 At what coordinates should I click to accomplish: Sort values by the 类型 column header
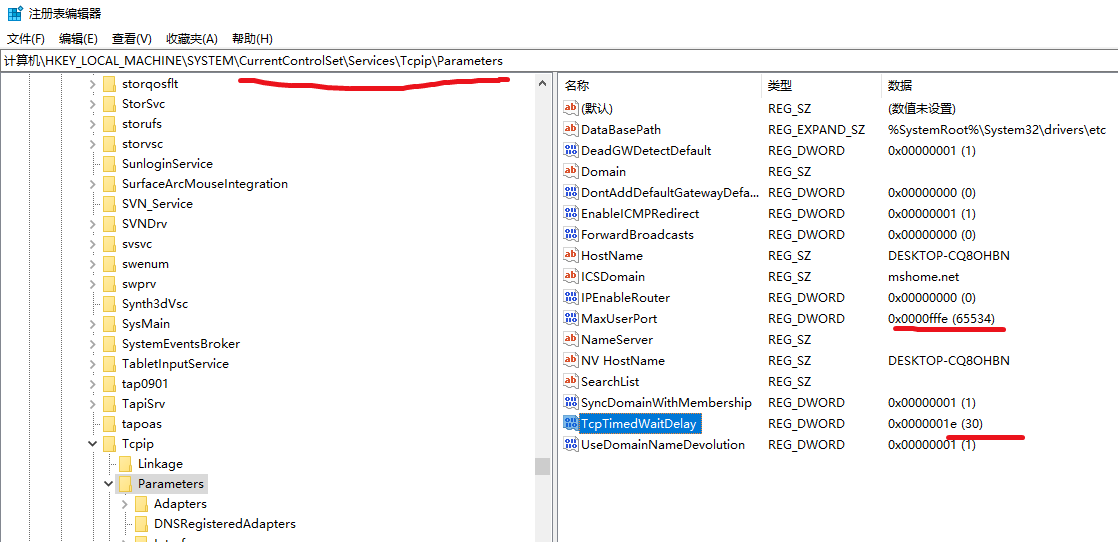tap(821, 86)
